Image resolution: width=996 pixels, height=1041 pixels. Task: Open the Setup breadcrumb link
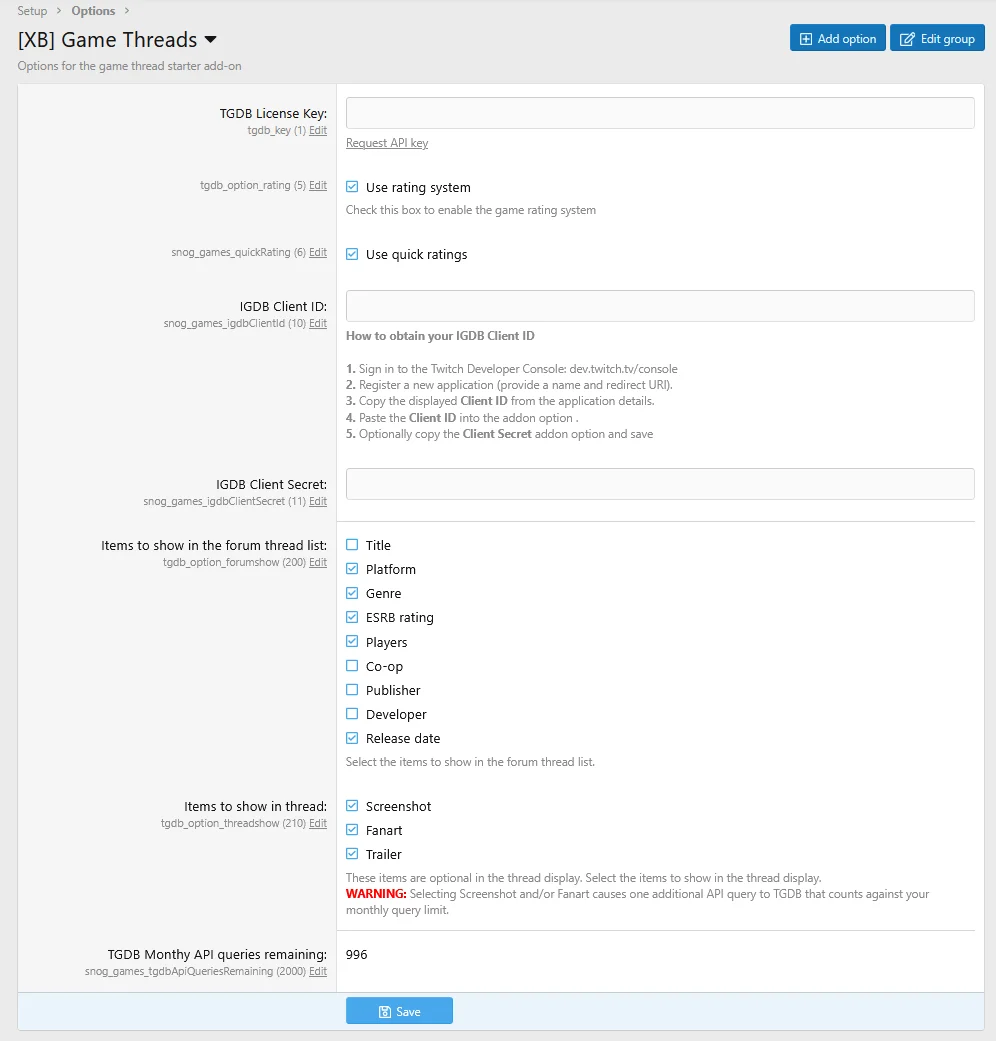[x=32, y=11]
